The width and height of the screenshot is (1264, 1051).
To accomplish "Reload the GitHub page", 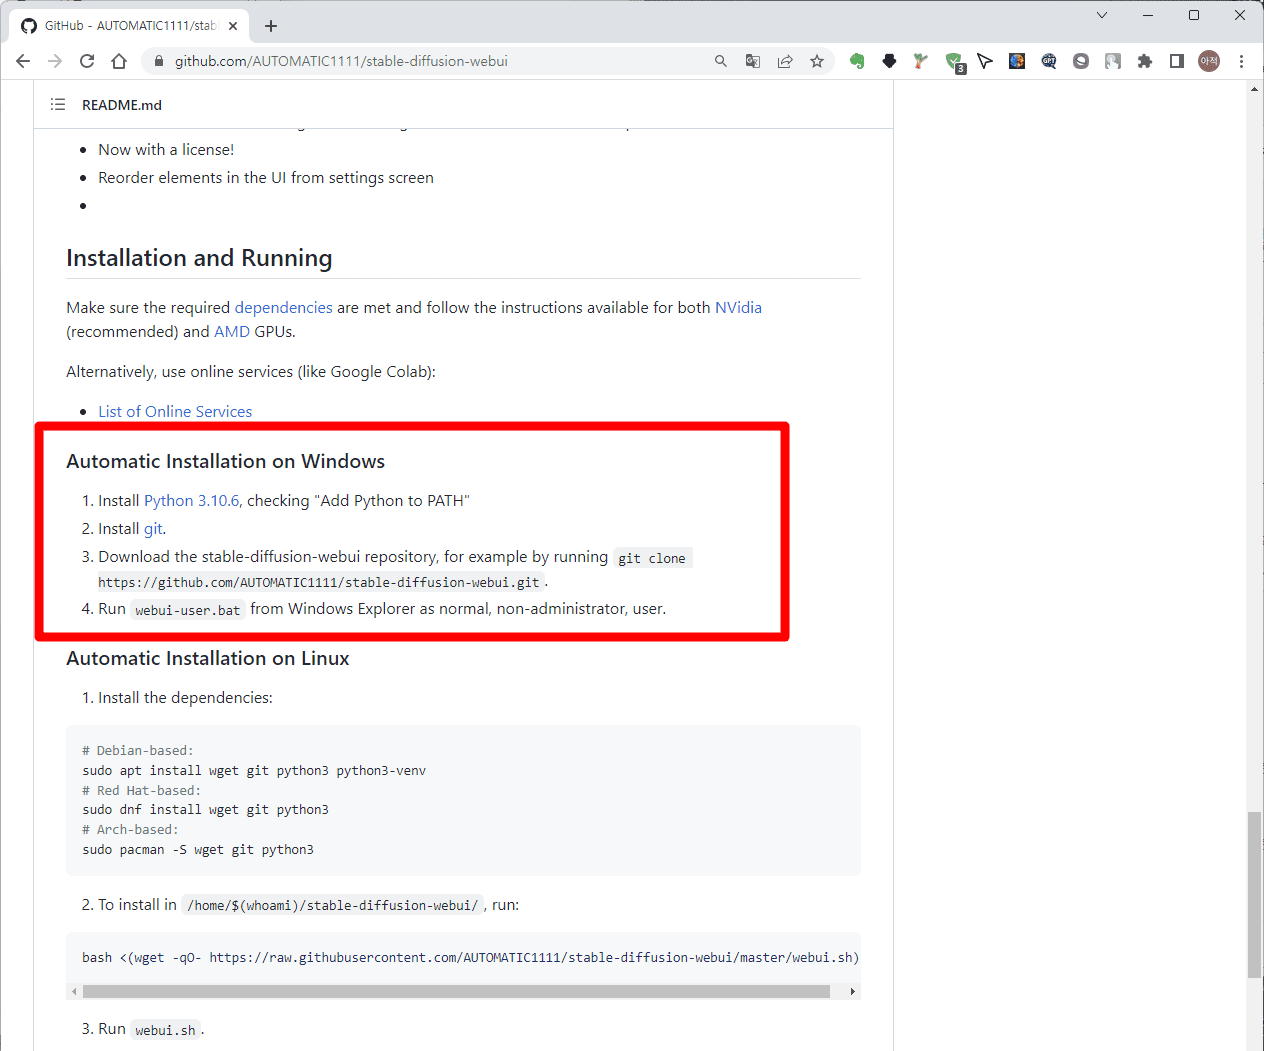I will (x=87, y=61).
